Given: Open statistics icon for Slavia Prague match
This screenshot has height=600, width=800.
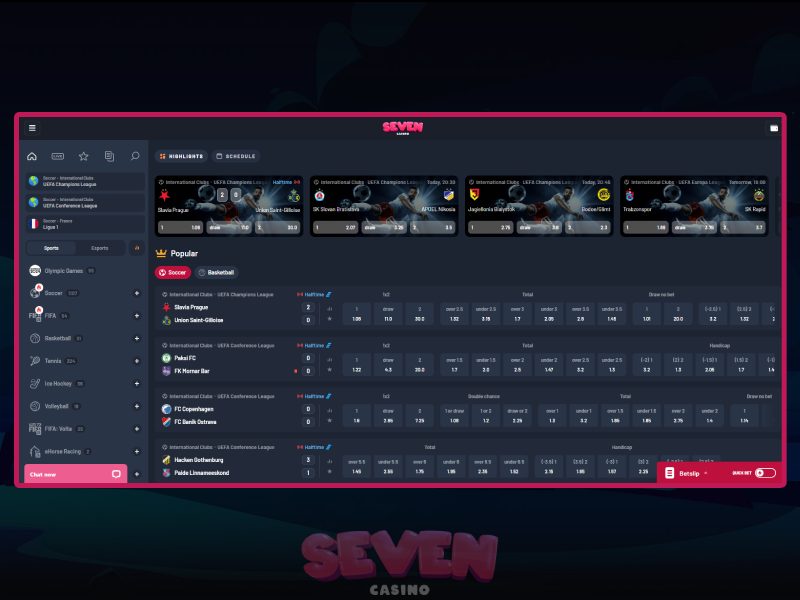Looking at the screenshot, I should point(330,309).
